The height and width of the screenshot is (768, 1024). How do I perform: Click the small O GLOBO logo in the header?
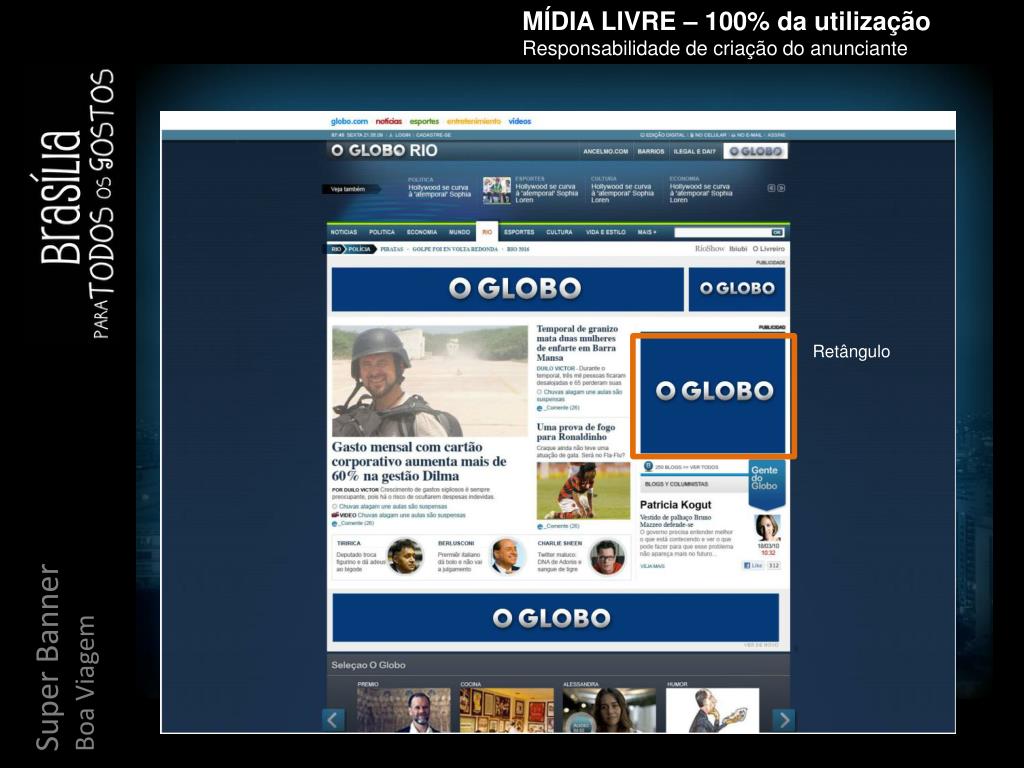756,152
